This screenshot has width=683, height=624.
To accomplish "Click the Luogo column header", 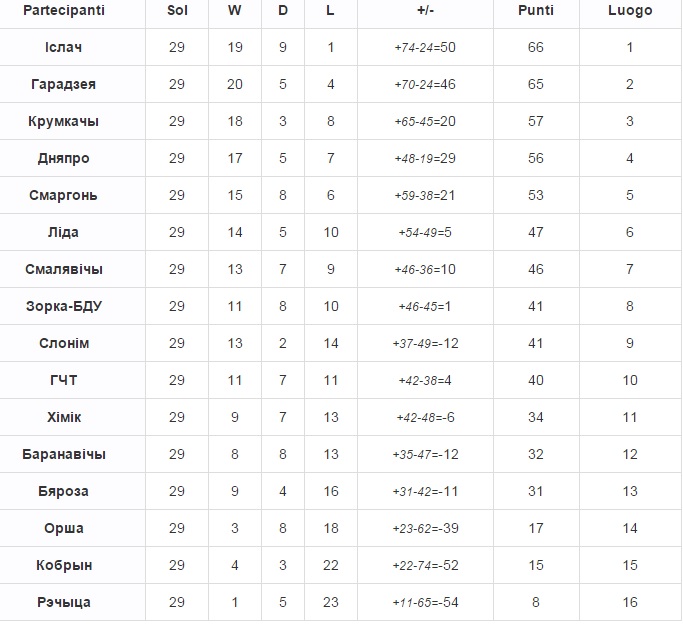I will point(630,11).
